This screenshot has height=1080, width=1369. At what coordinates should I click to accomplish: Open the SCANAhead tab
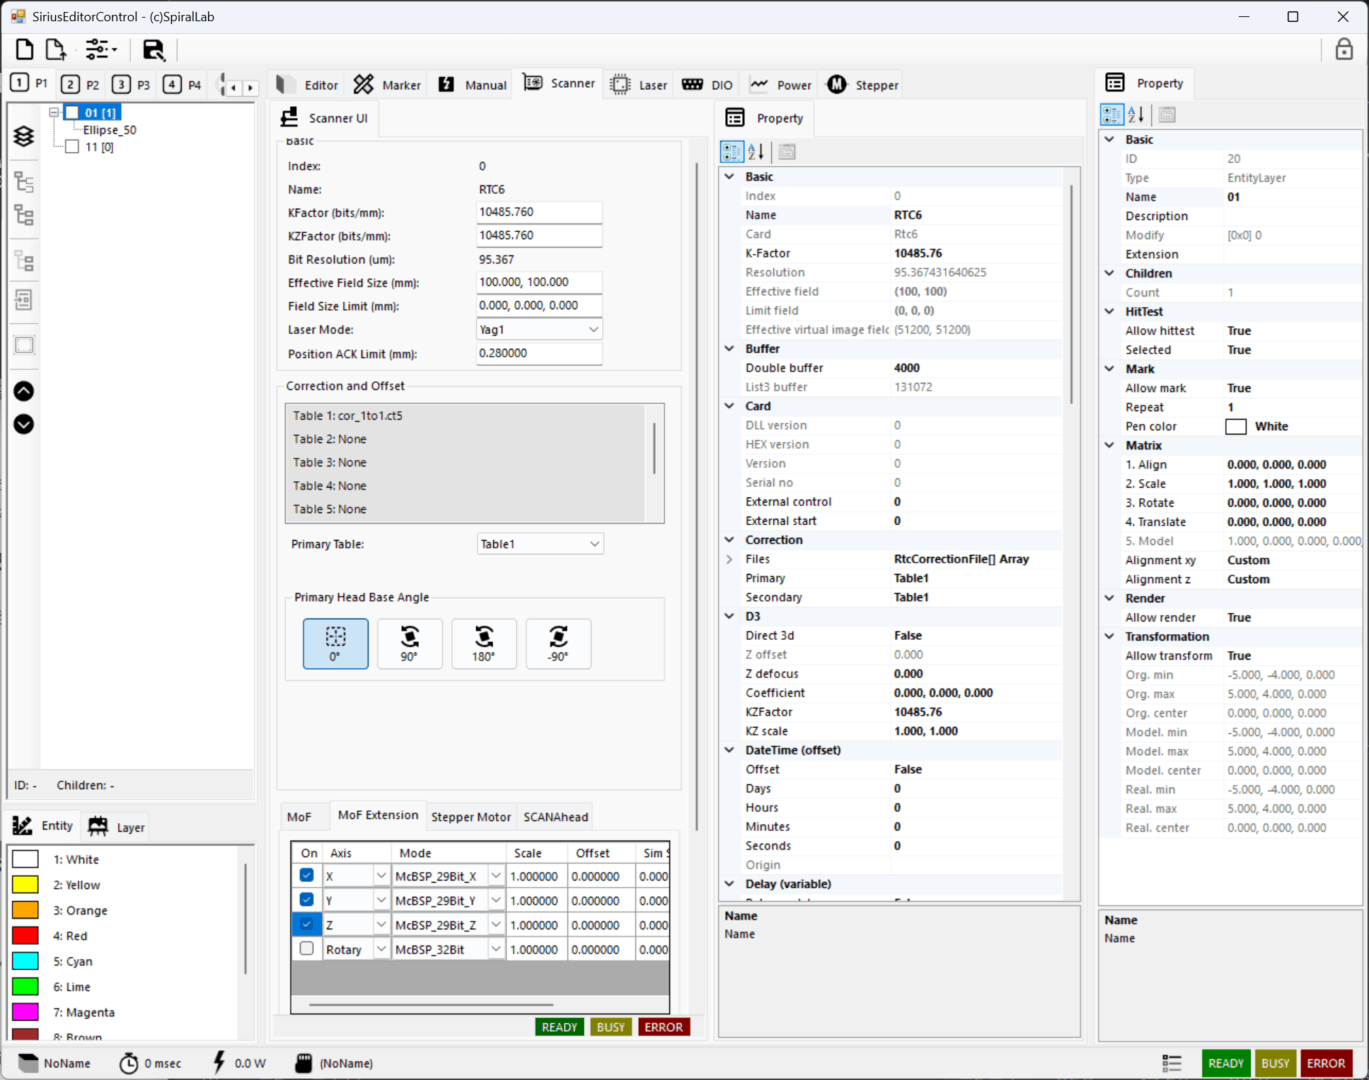click(x=555, y=817)
